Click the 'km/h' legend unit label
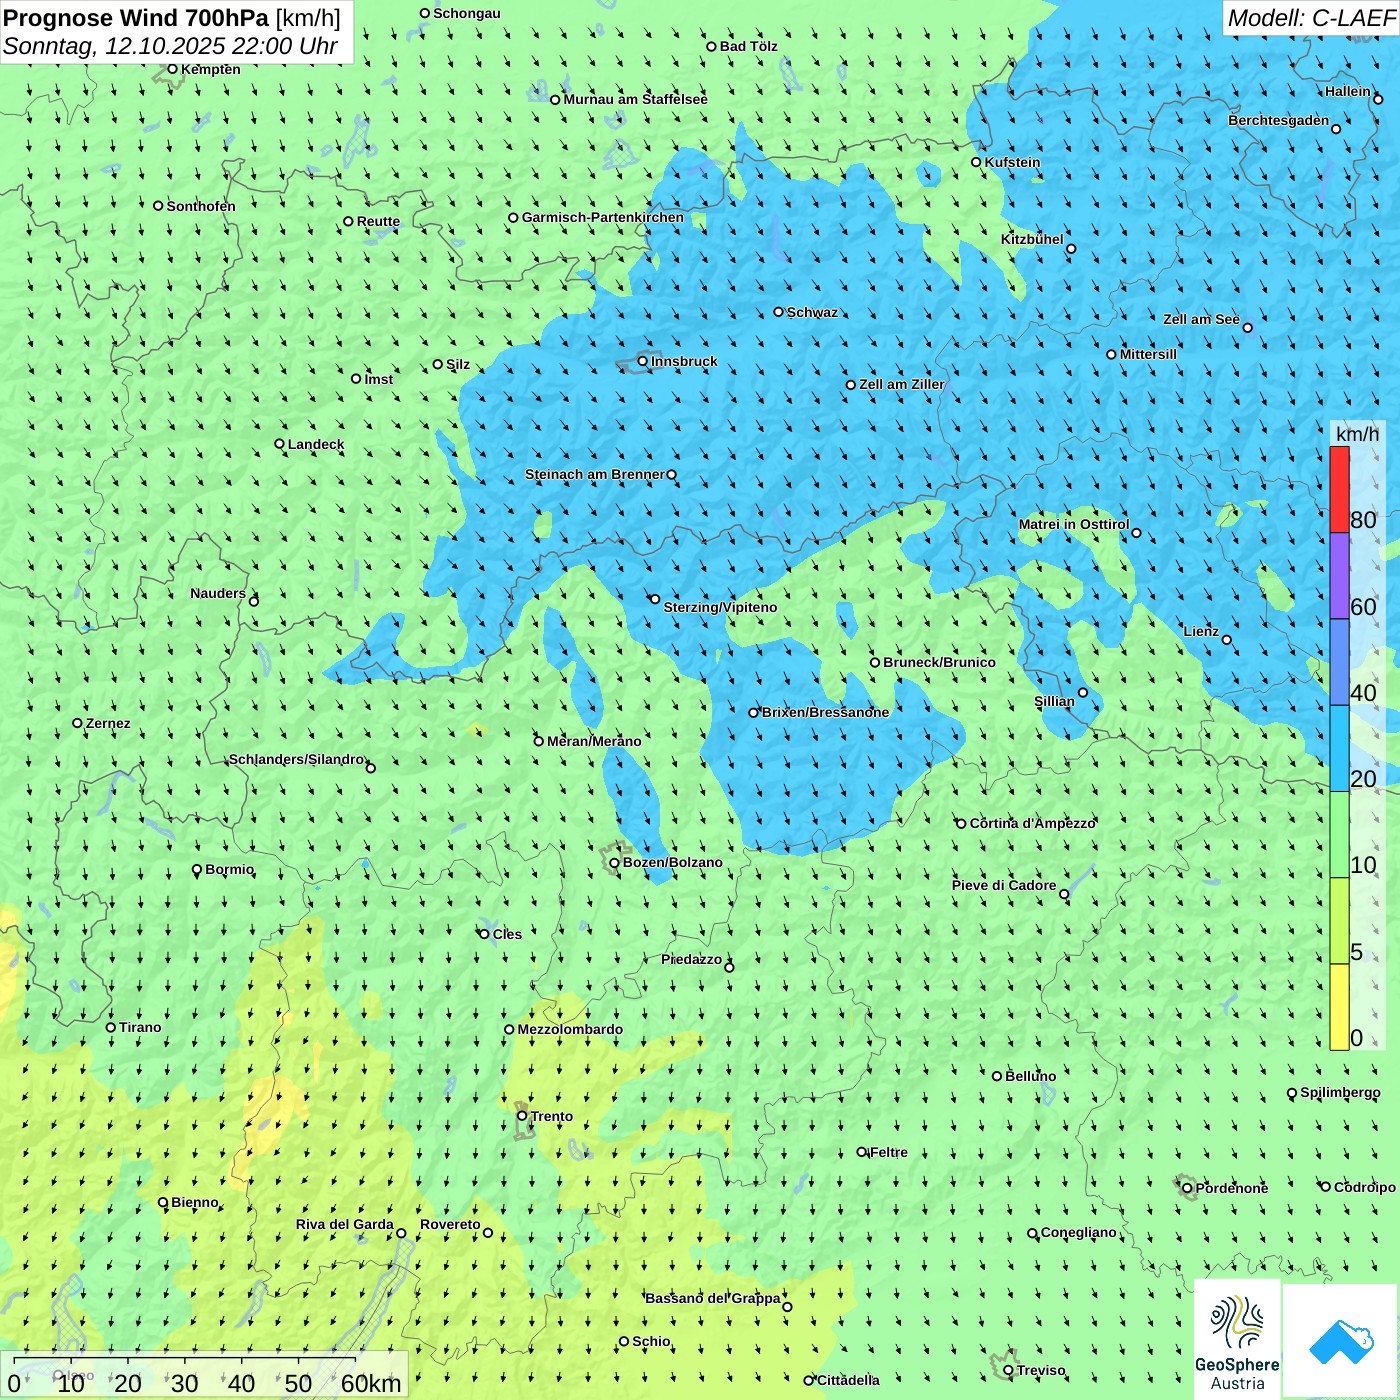 (x=1357, y=434)
